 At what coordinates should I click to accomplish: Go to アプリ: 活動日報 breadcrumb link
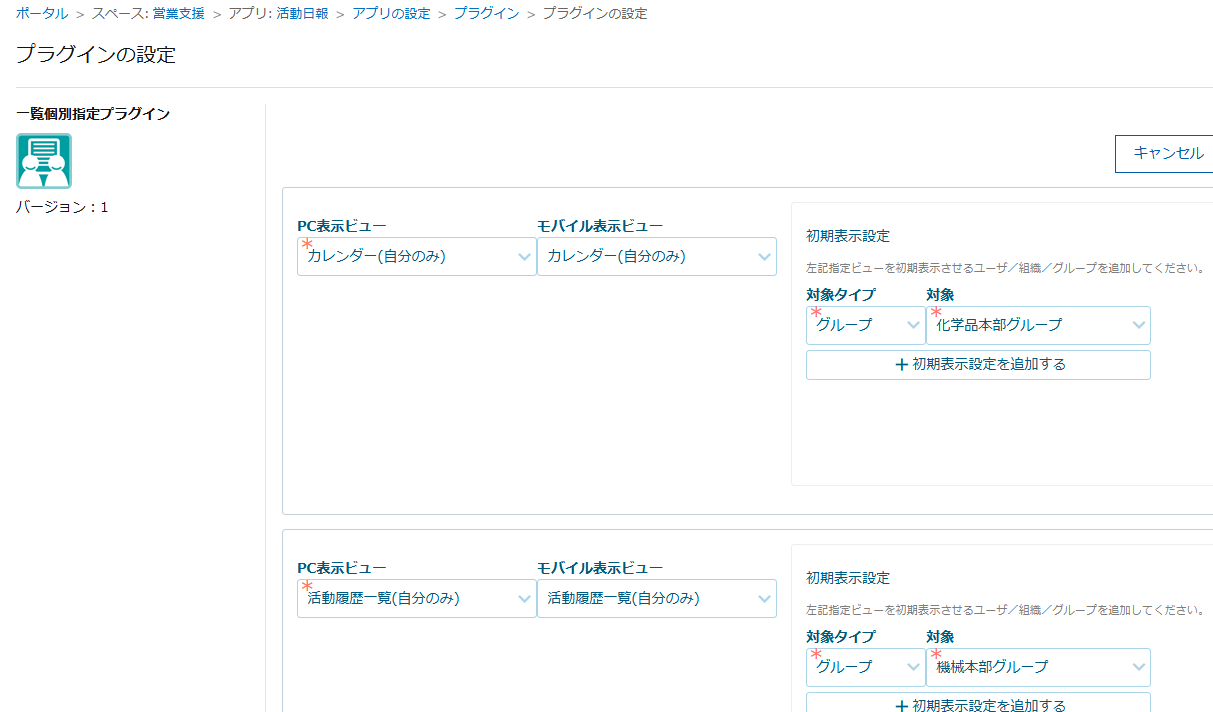(281, 14)
